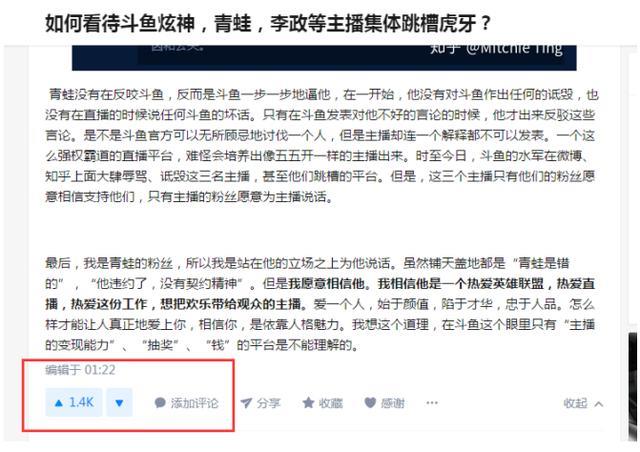
Task: Open the three-dot more options menu
Action: pos(432,403)
